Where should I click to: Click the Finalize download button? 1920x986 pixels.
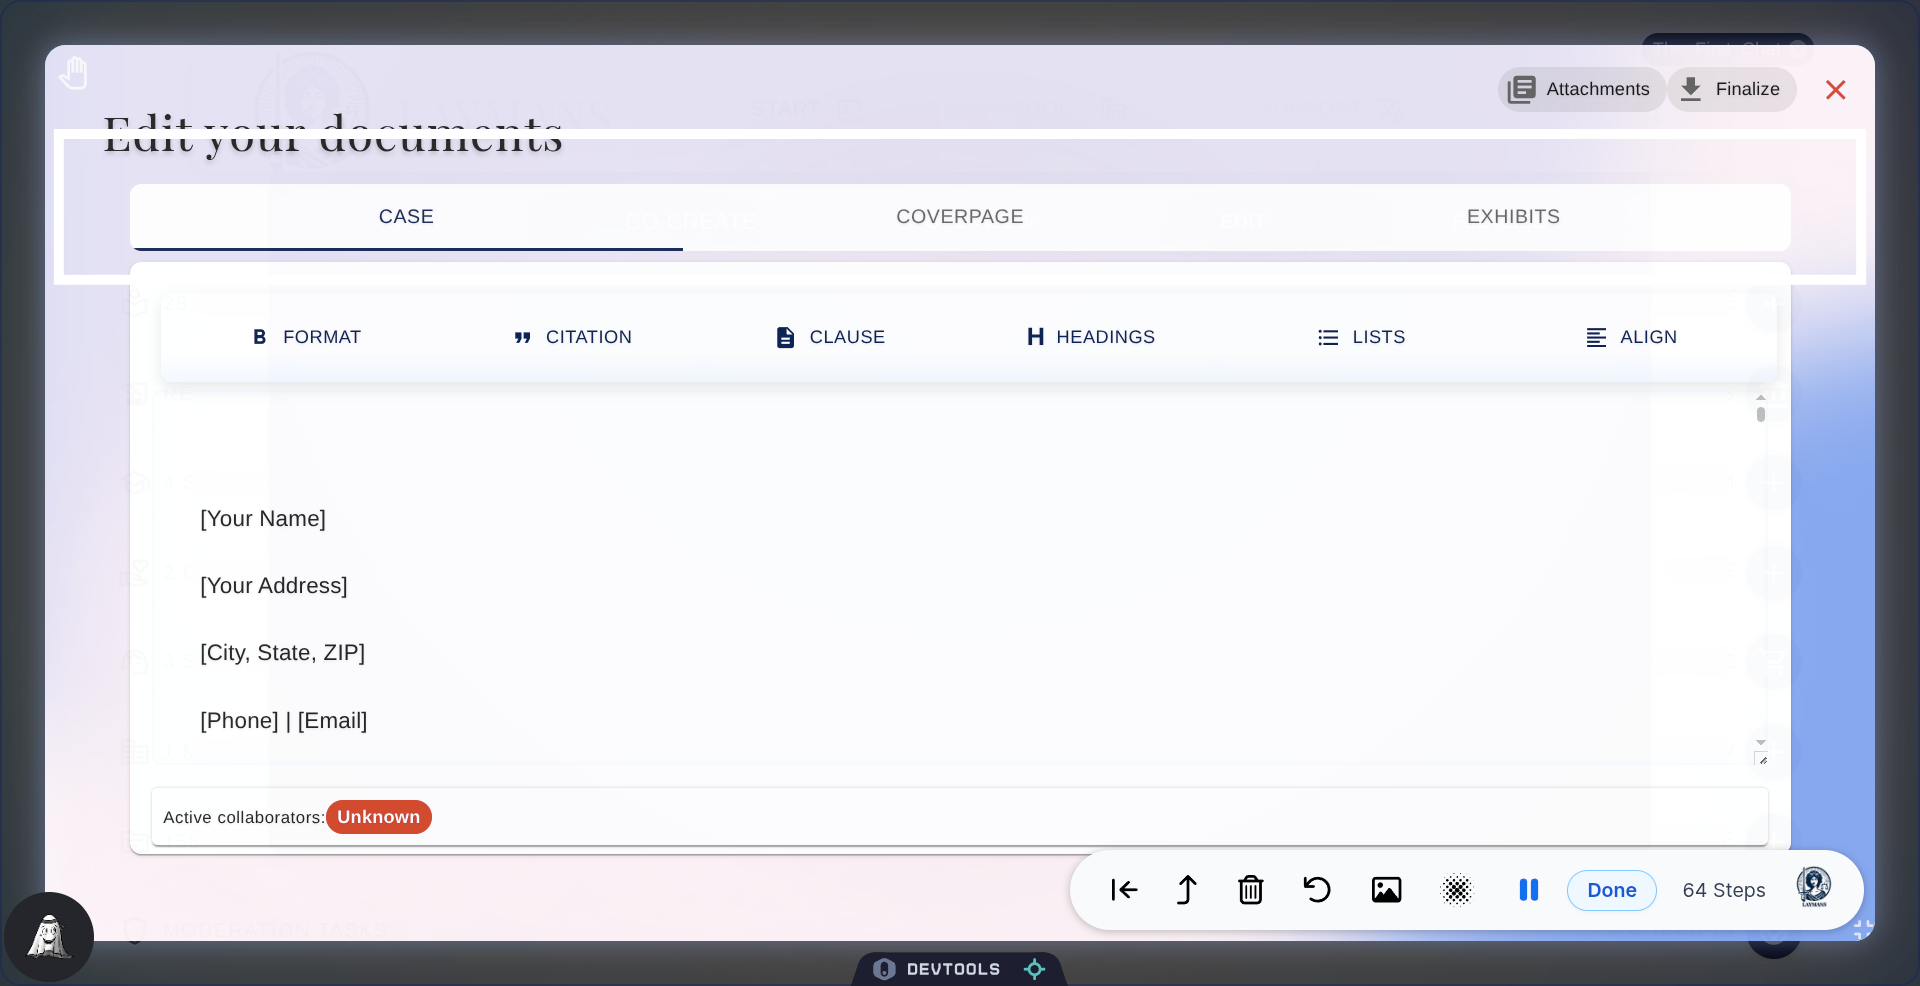(1732, 89)
